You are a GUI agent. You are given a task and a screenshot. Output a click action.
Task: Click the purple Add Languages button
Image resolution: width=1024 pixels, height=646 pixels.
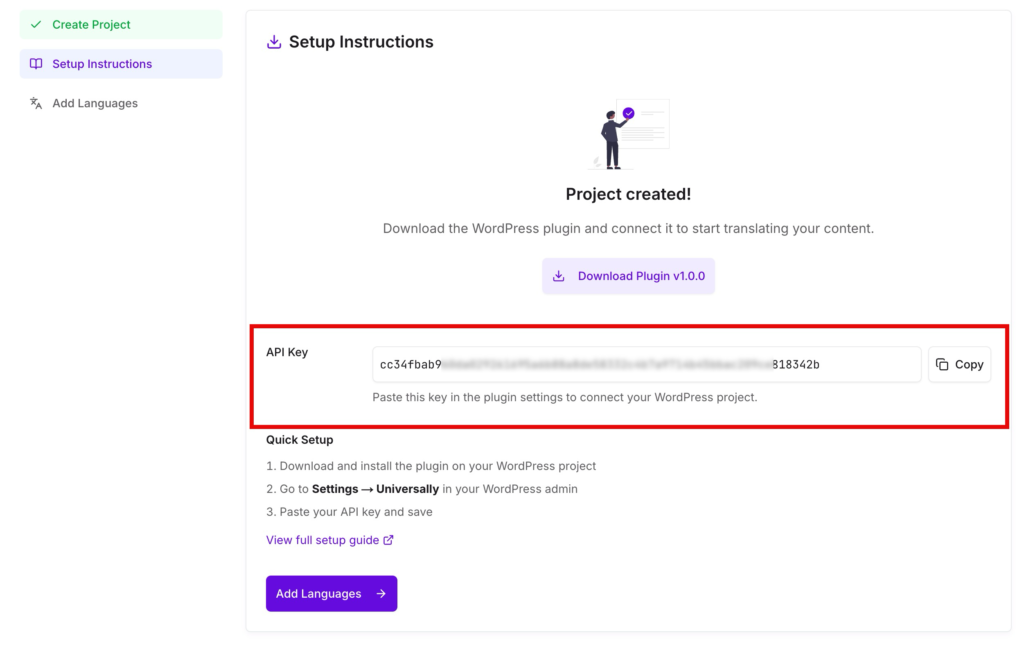pos(331,594)
